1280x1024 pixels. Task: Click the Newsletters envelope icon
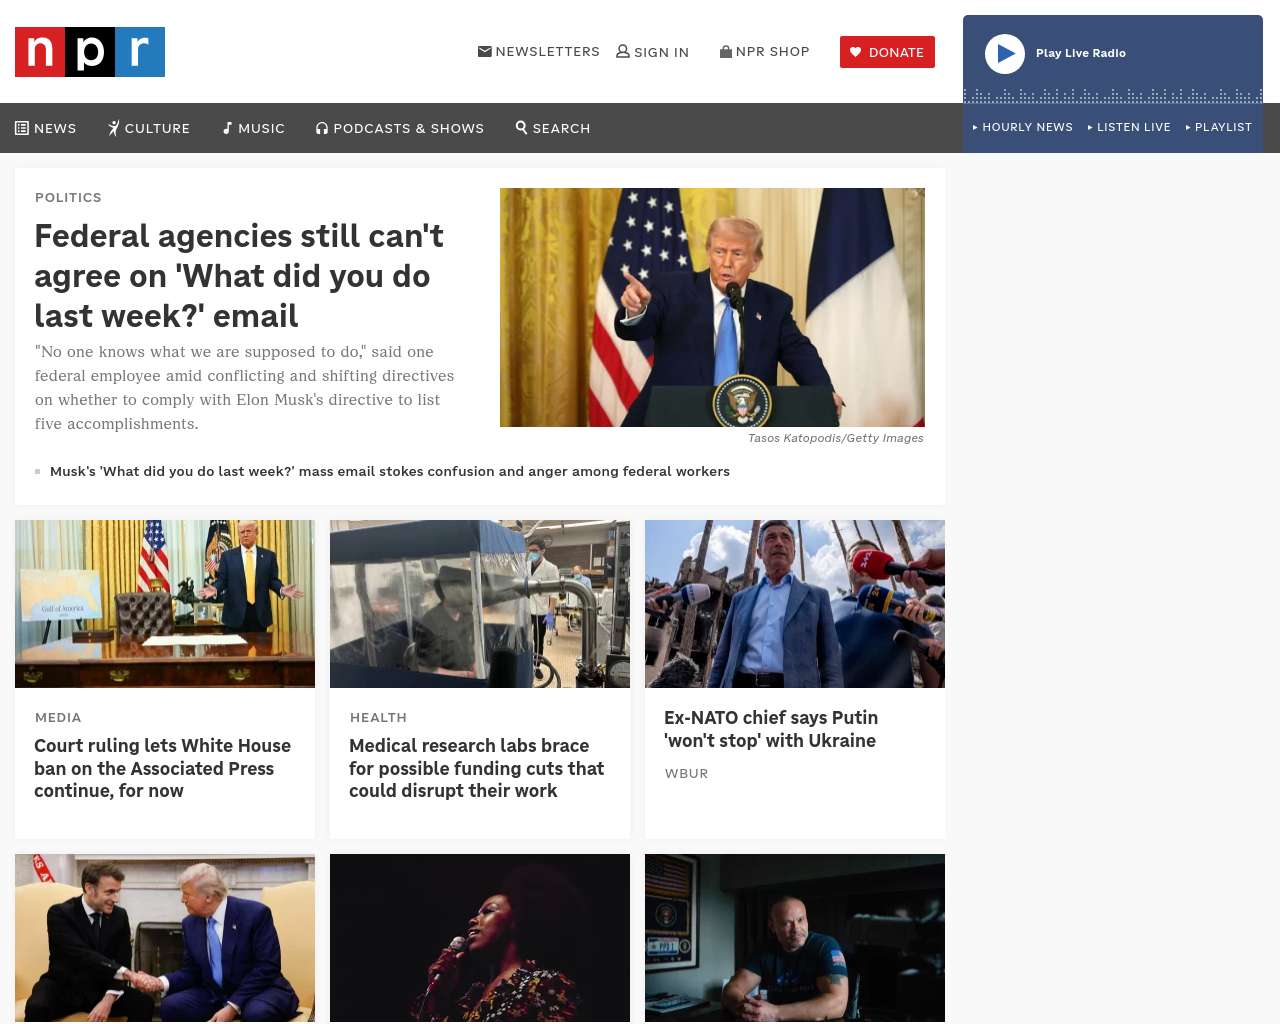click(485, 51)
